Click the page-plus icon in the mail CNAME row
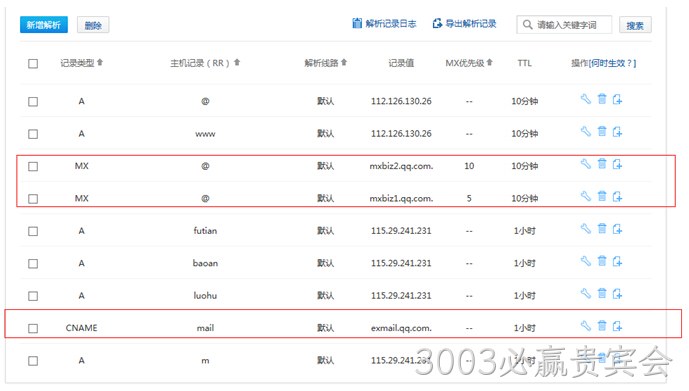The image size is (689, 391). coord(617,326)
